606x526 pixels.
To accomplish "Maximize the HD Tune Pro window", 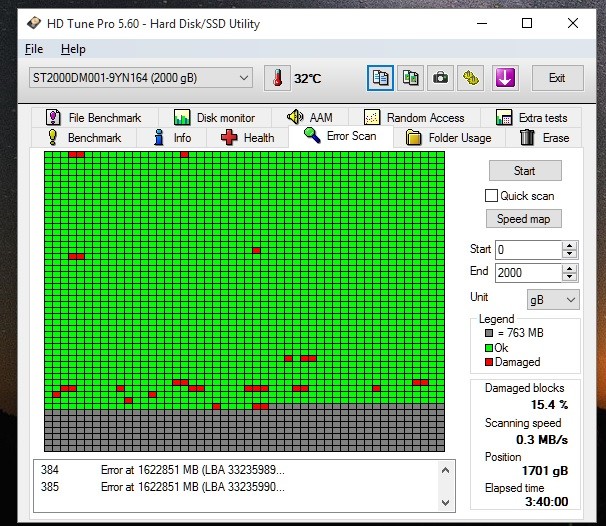I will (527, 23).
